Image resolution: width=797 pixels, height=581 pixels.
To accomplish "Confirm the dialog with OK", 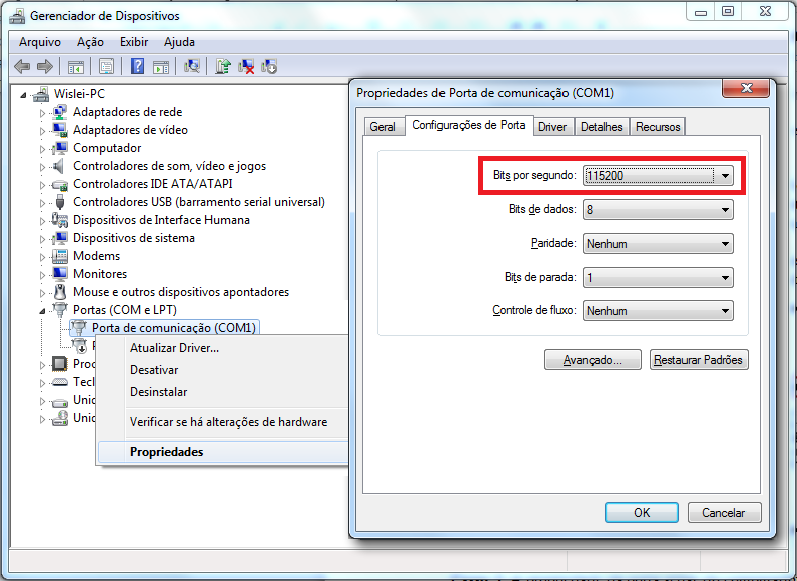I will pyautogui.click(x=642, y=512).
